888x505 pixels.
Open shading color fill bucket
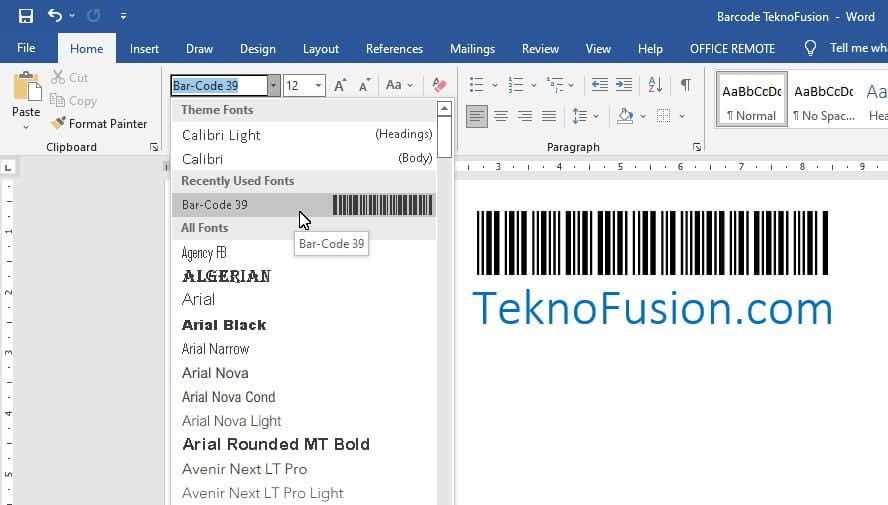(x=626, y=117)
